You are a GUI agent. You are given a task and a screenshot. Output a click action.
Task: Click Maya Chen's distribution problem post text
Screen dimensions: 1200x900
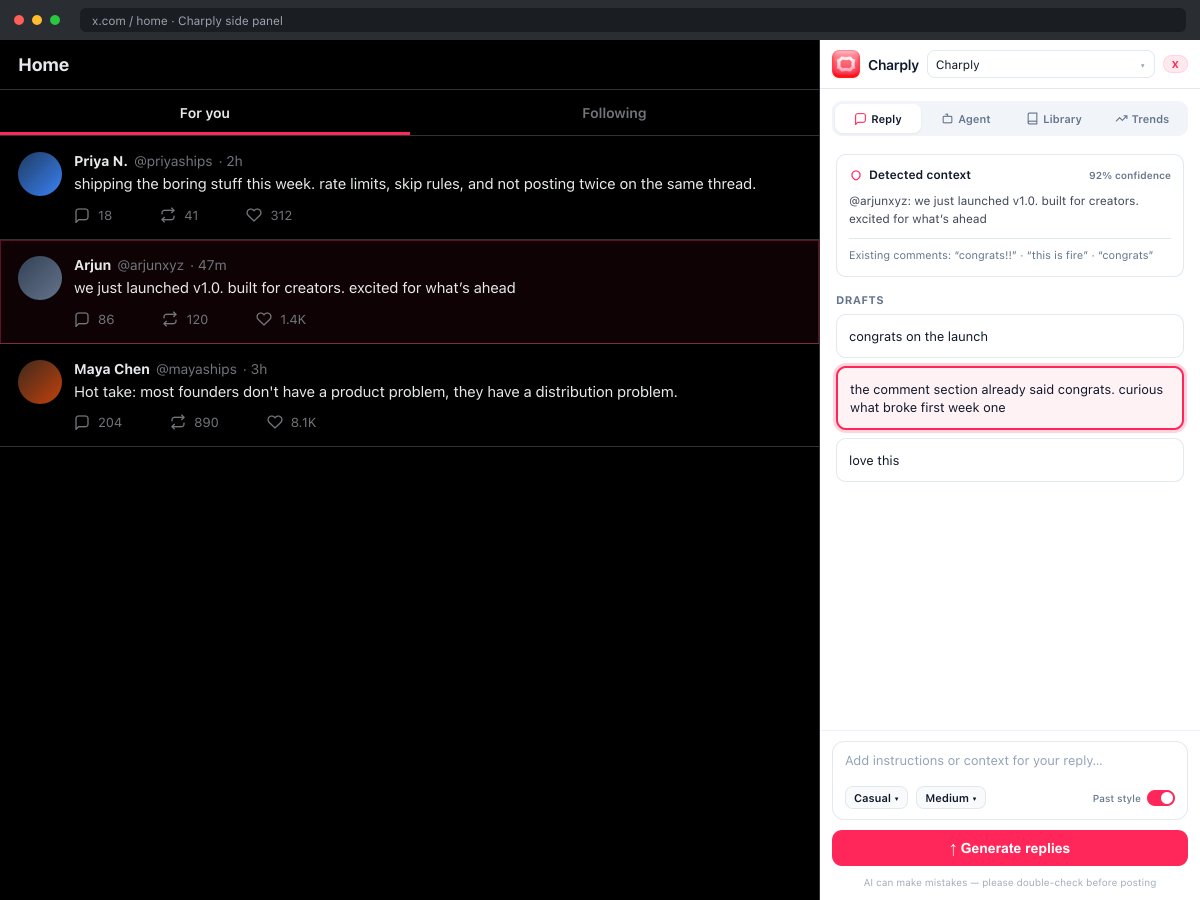376,392
